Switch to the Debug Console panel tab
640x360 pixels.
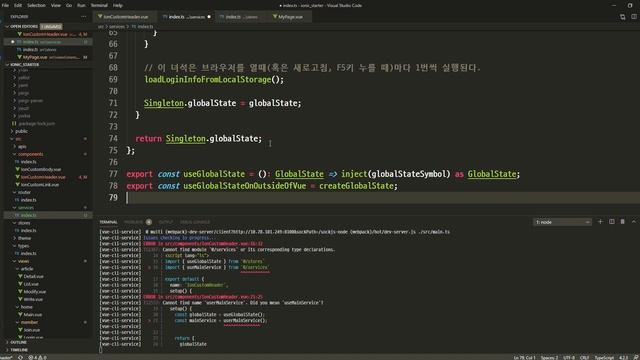[x=195, y=222]
